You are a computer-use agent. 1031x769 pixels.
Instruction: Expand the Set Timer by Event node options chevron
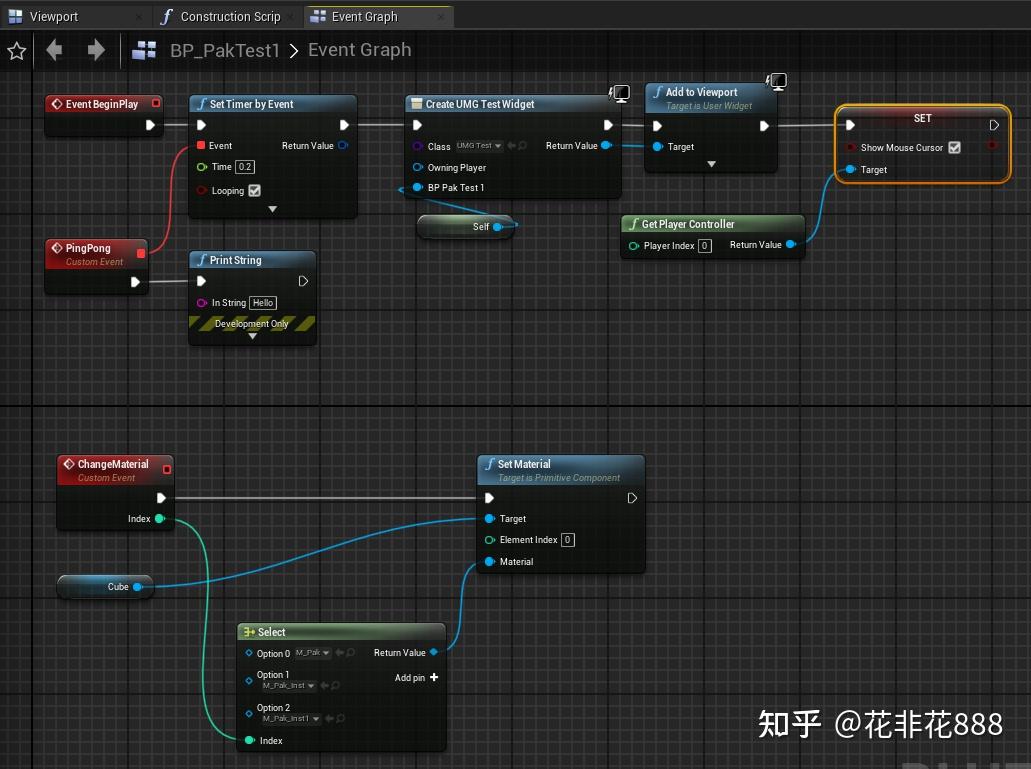pos(272,208)
